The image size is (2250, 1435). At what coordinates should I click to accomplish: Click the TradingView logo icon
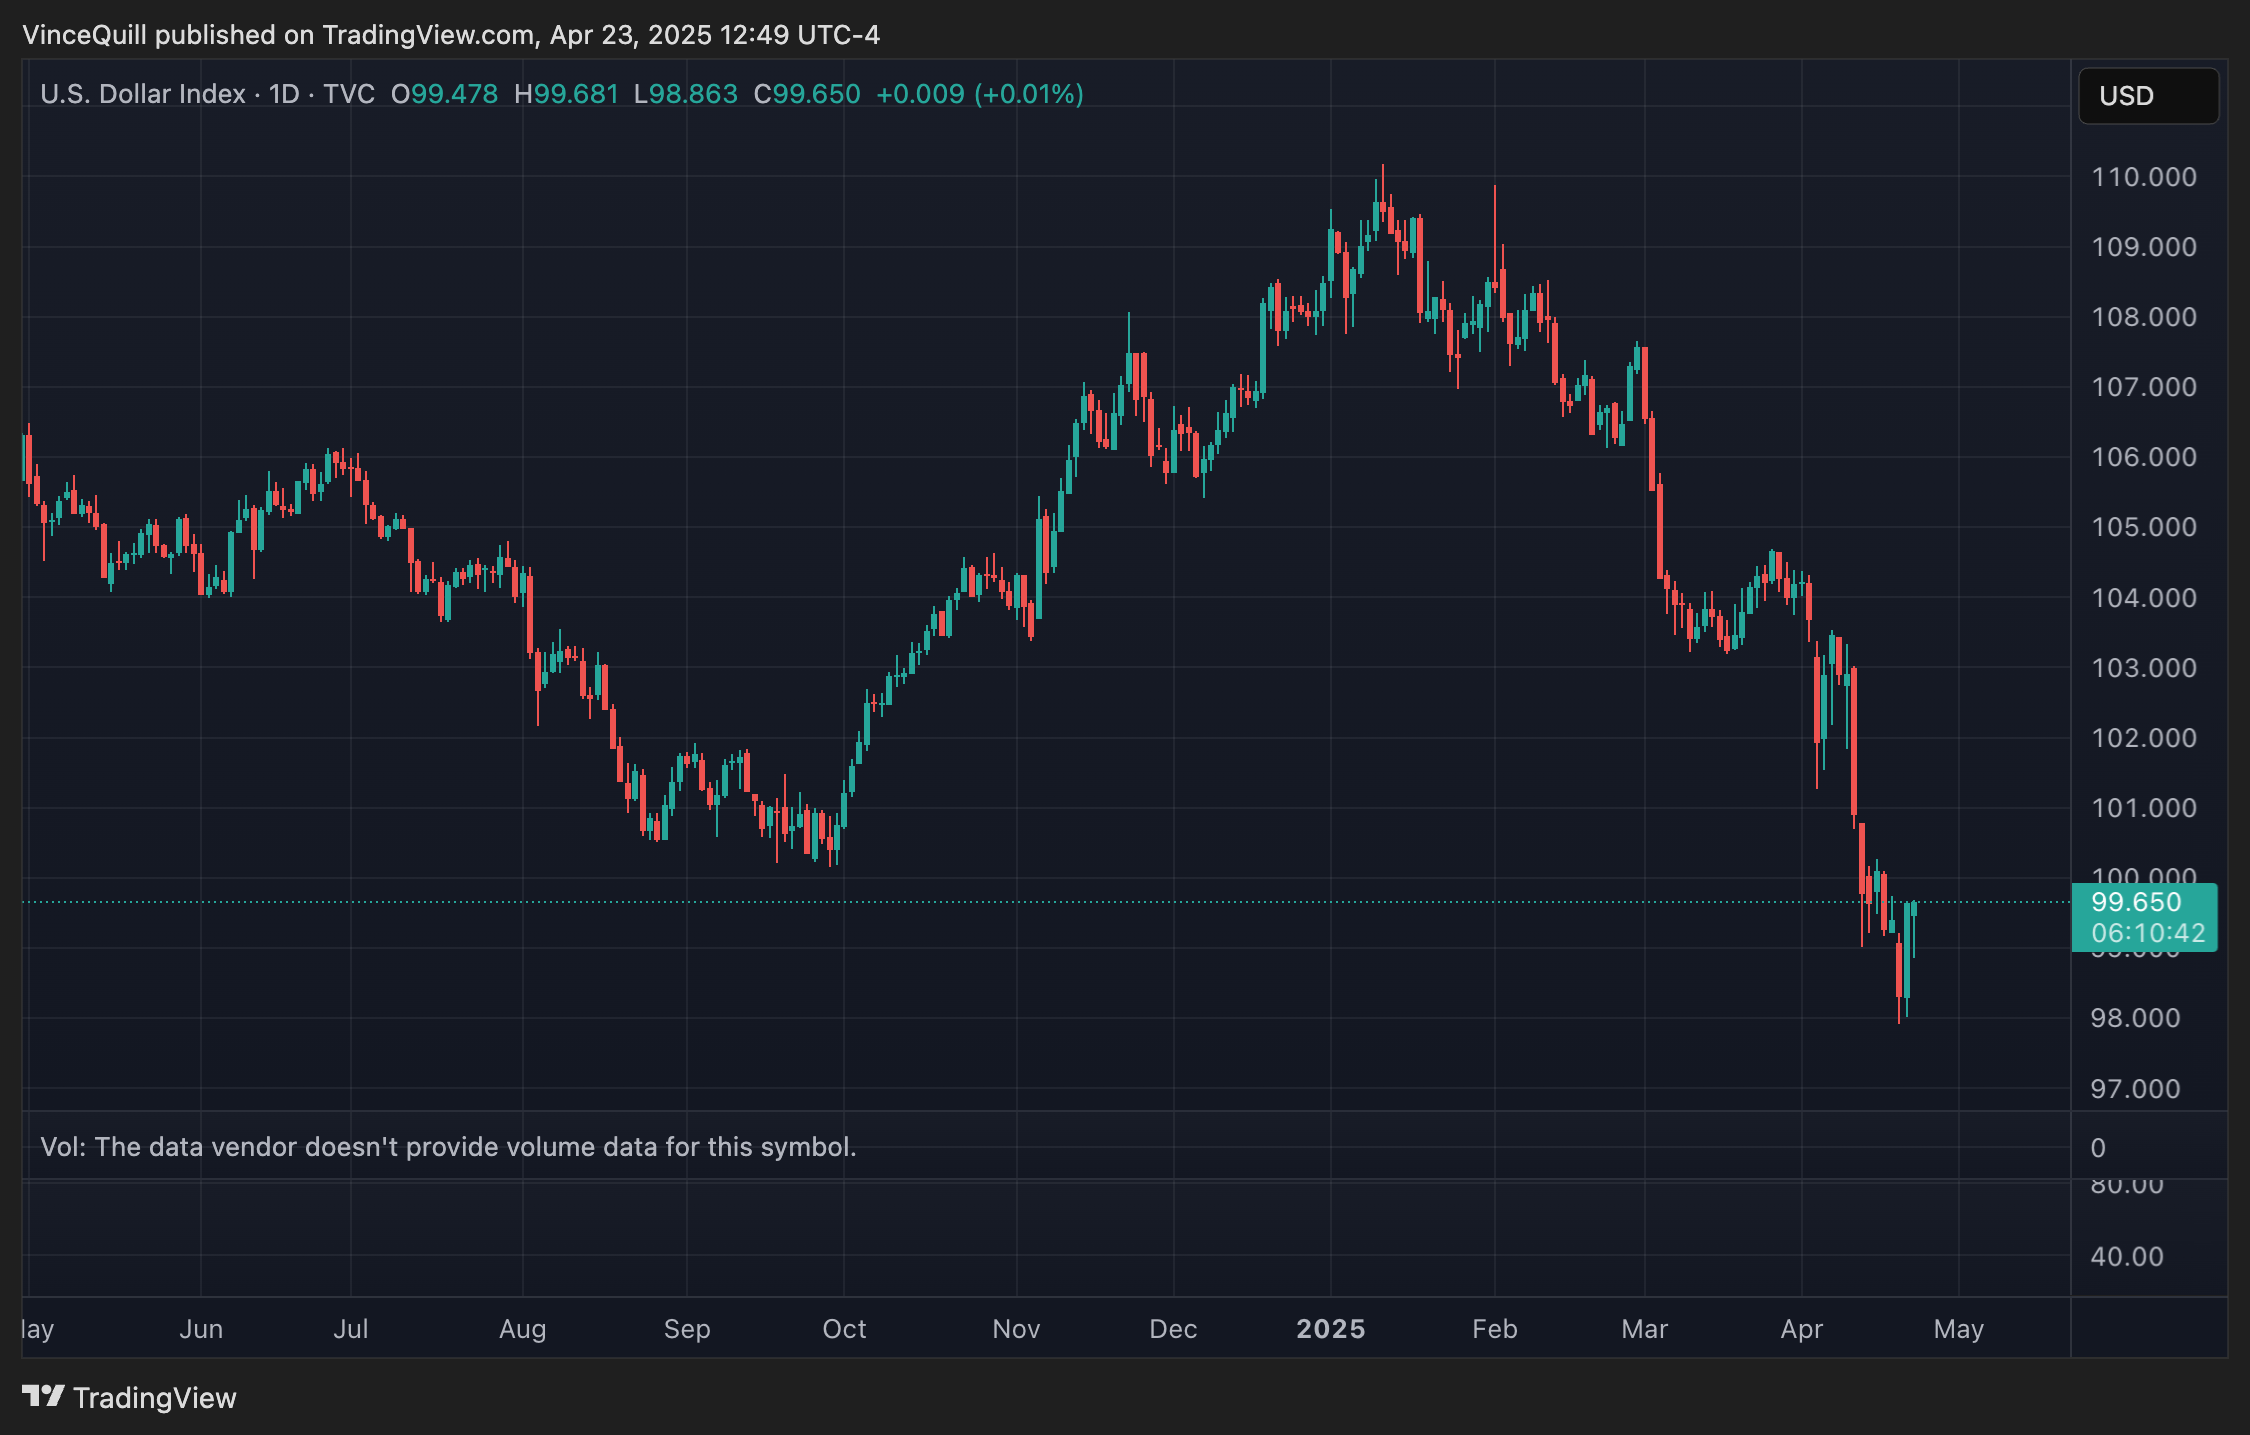43,1396
